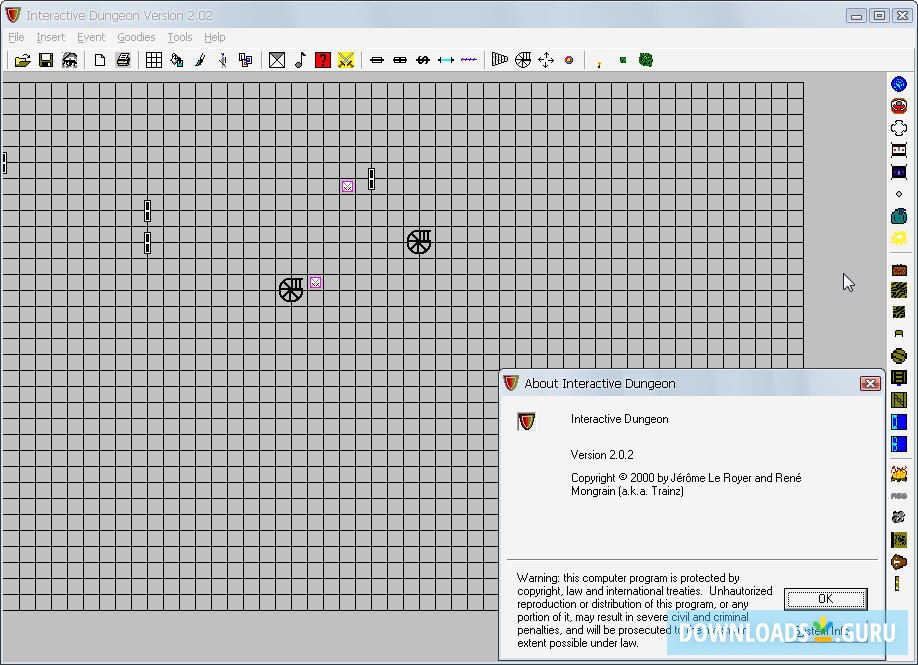Place a tree symbol from the toolbar
This screenshot has height=665, width=918.
click(646, 59)
